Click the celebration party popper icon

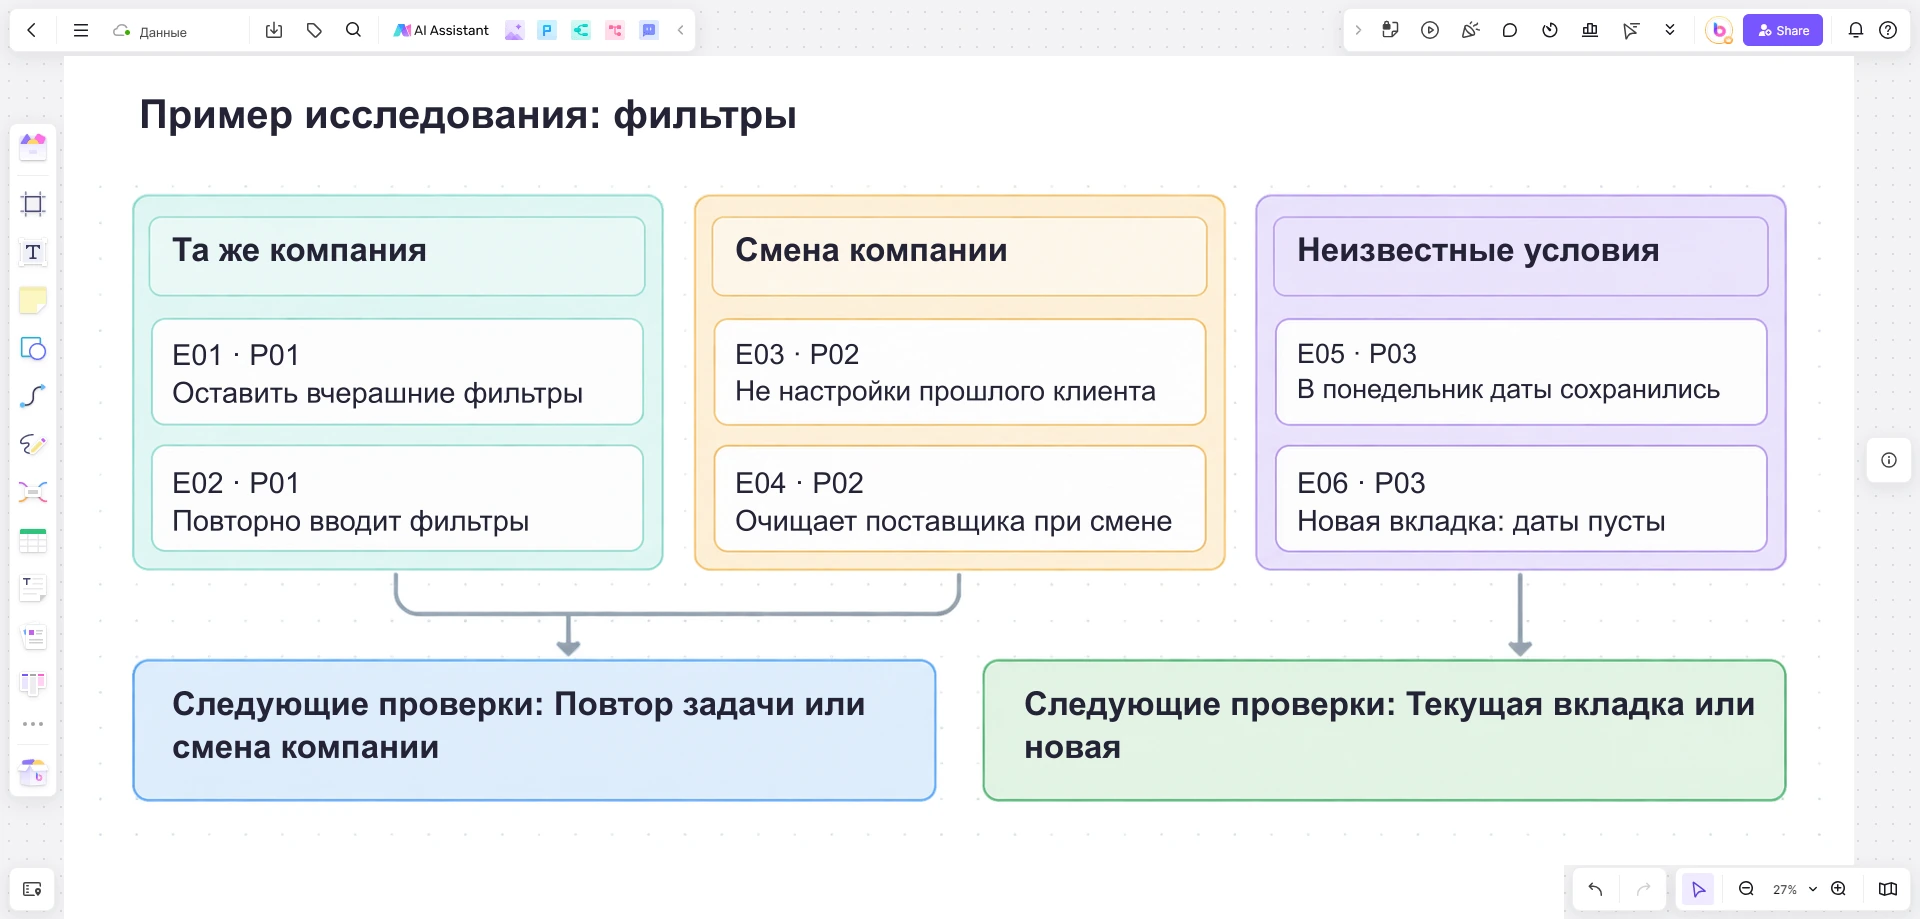tap(1470, 30)
